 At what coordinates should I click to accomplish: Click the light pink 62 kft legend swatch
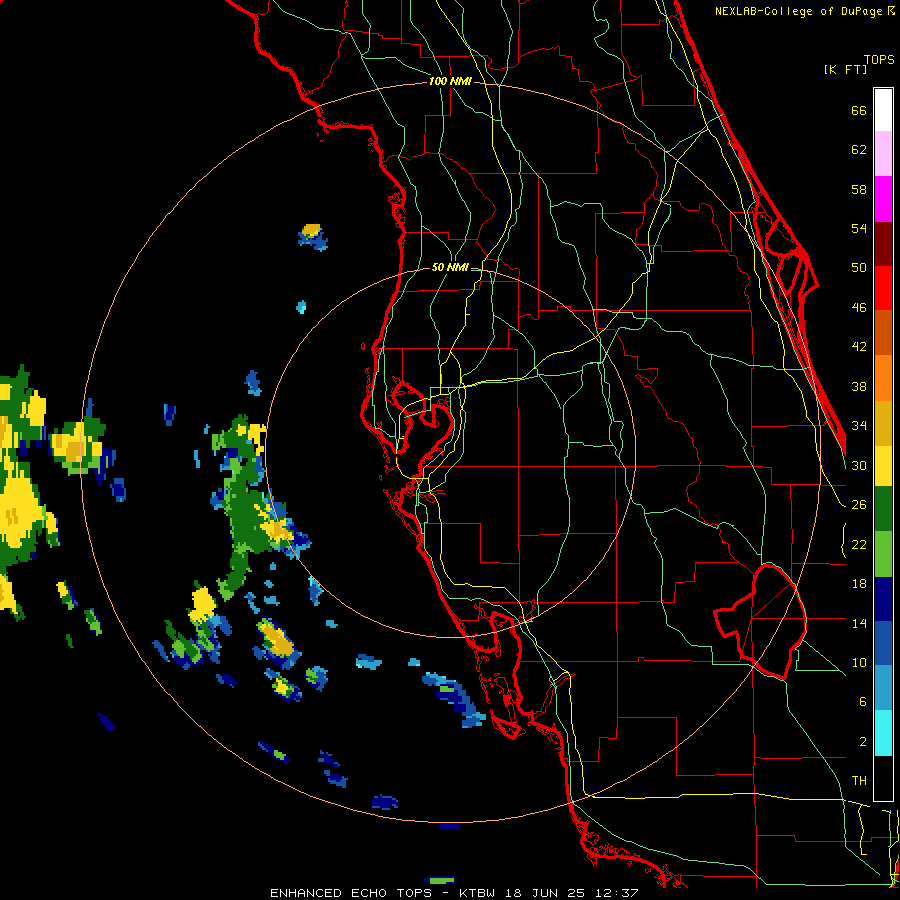click(883, 154)
